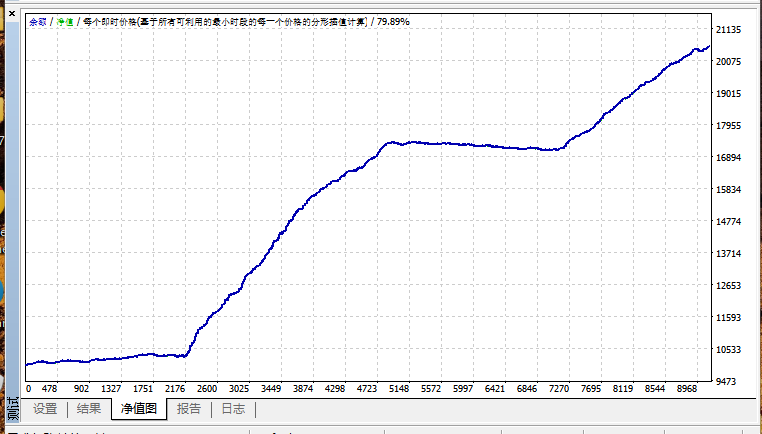The image size is (762, 434).
Task: Switch to the 日志 tab
Action: 233,409
